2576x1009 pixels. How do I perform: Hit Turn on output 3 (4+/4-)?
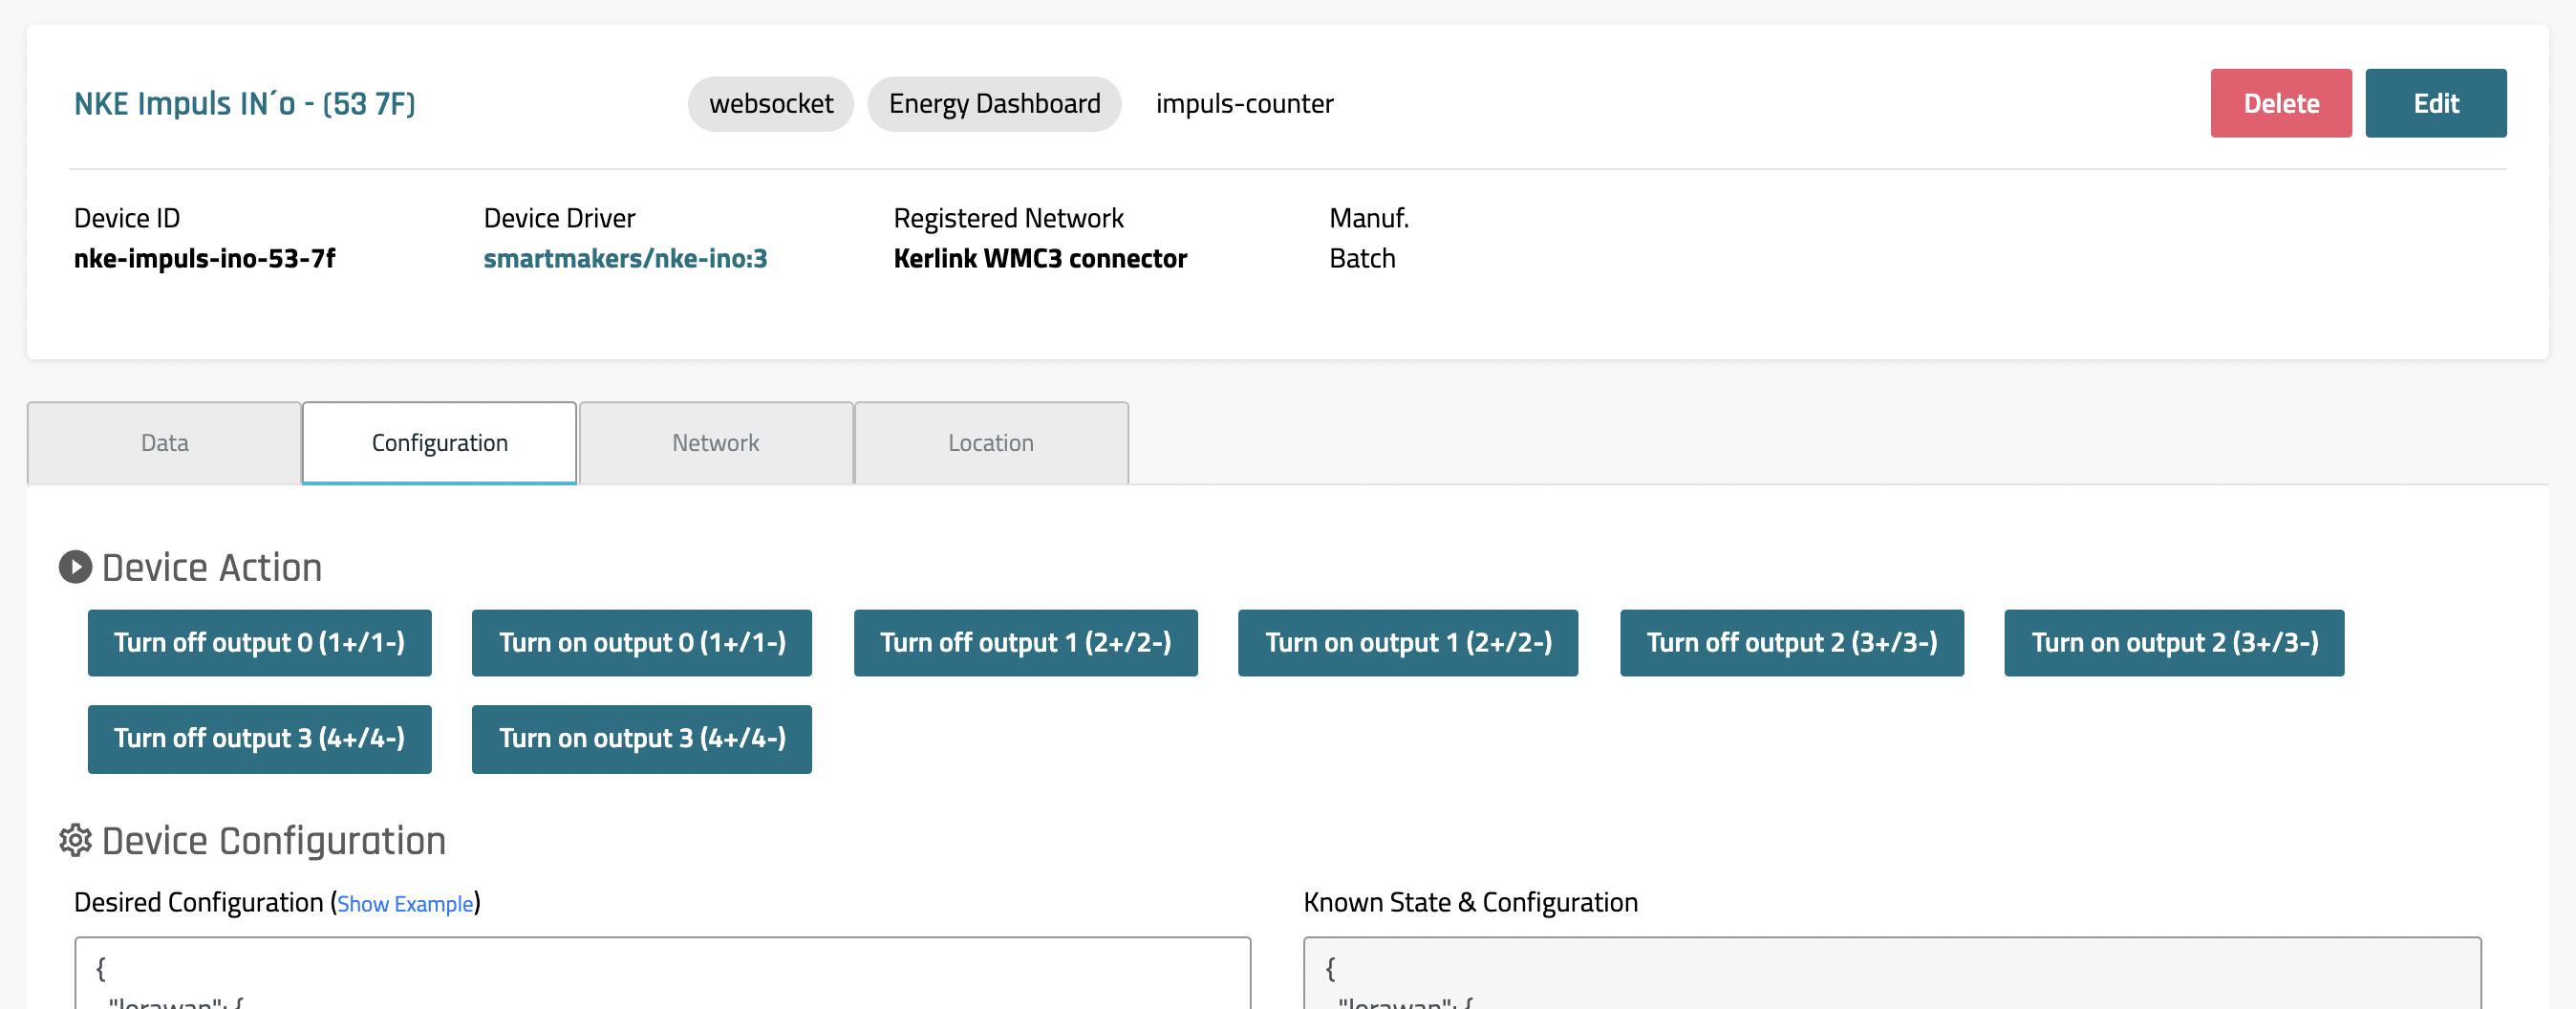pyautogui.click(x=641, y=739)
